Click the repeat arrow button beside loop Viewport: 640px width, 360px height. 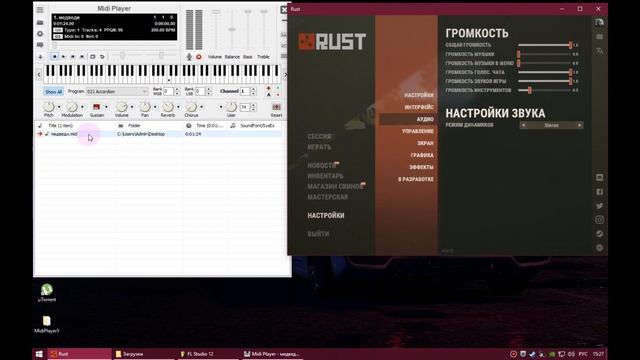(102, 57)
